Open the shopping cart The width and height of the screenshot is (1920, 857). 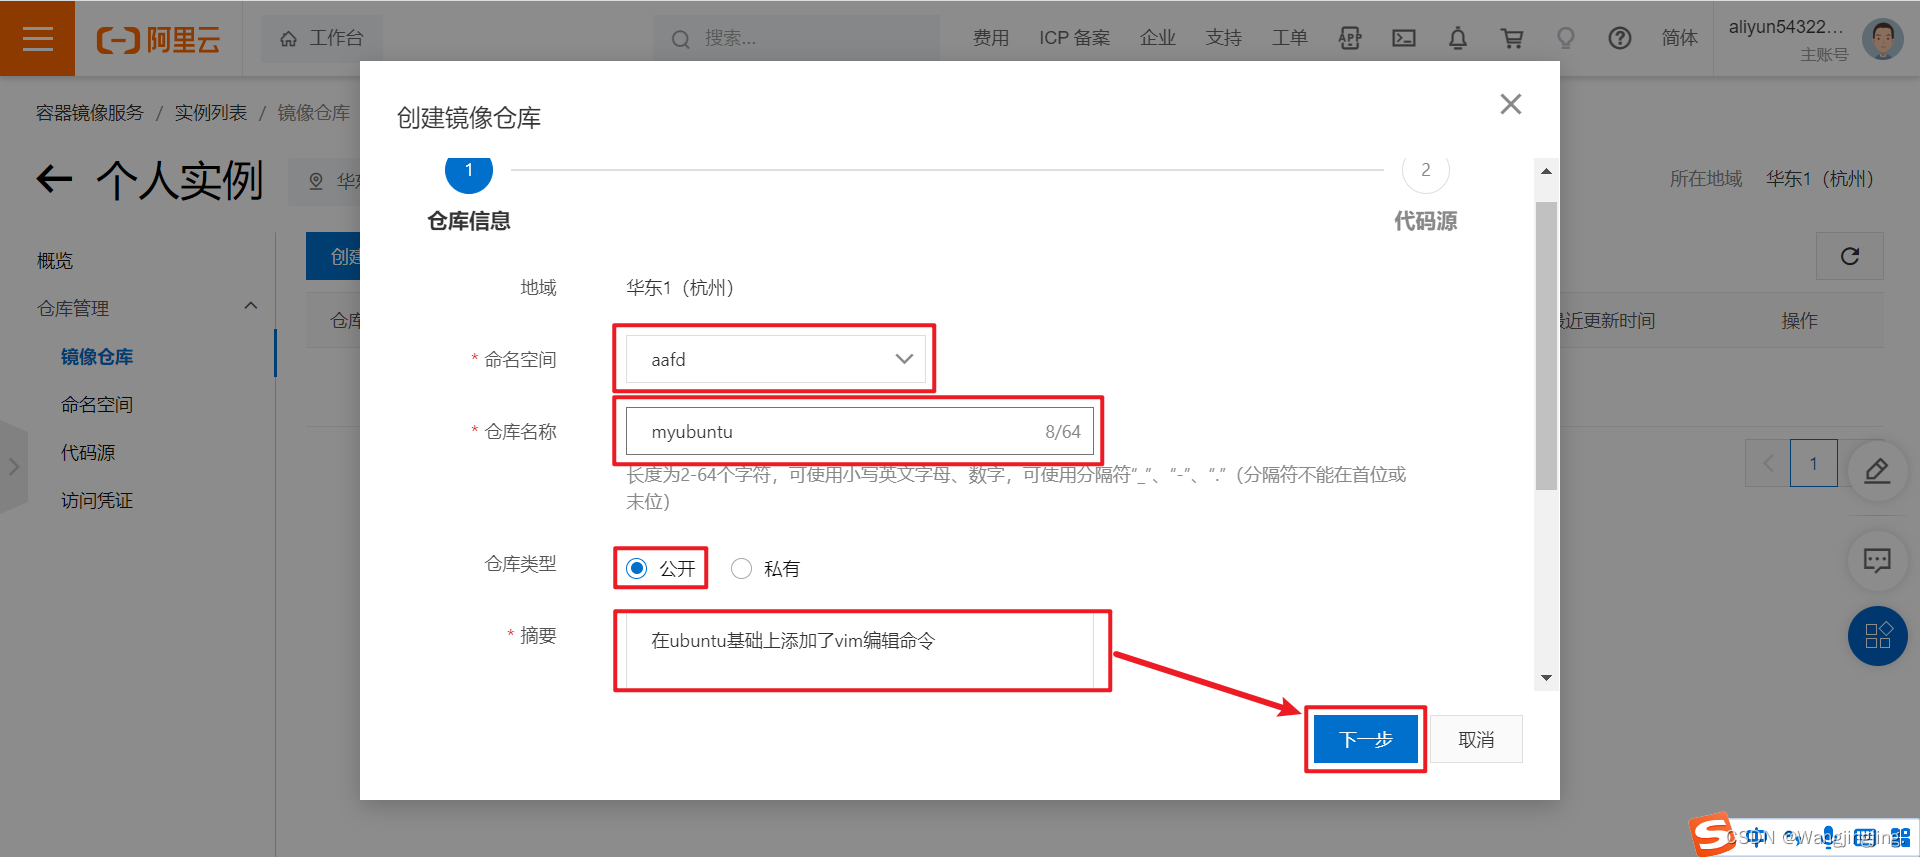[1512, 38]
